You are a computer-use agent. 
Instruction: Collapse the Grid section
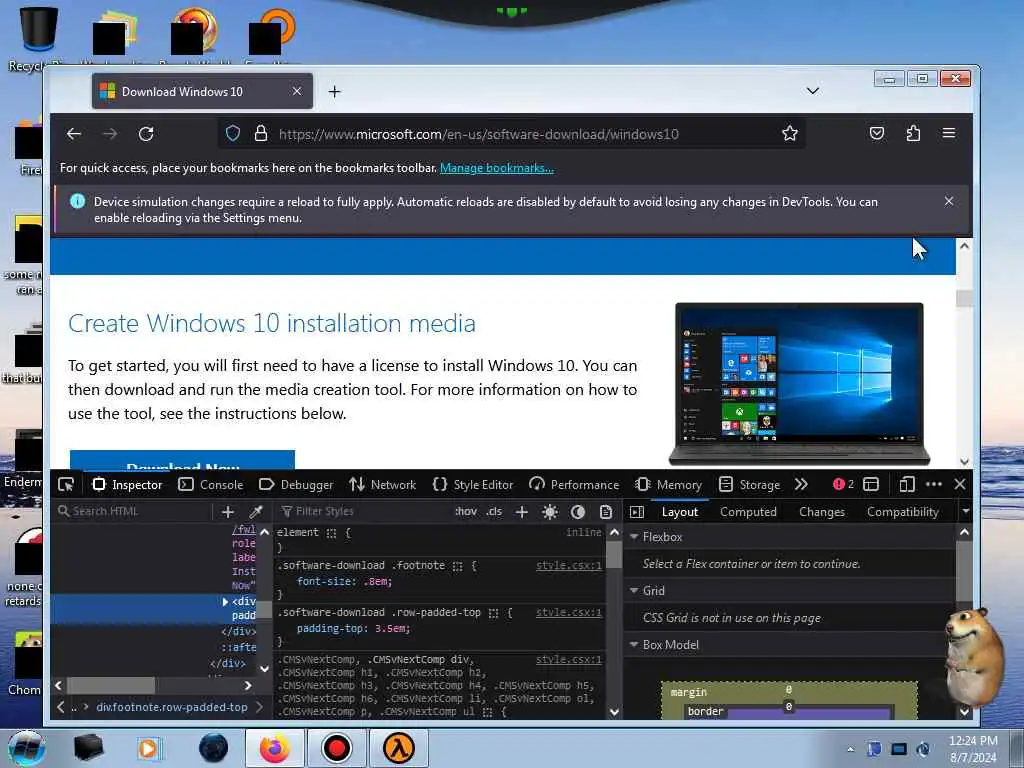633,590
